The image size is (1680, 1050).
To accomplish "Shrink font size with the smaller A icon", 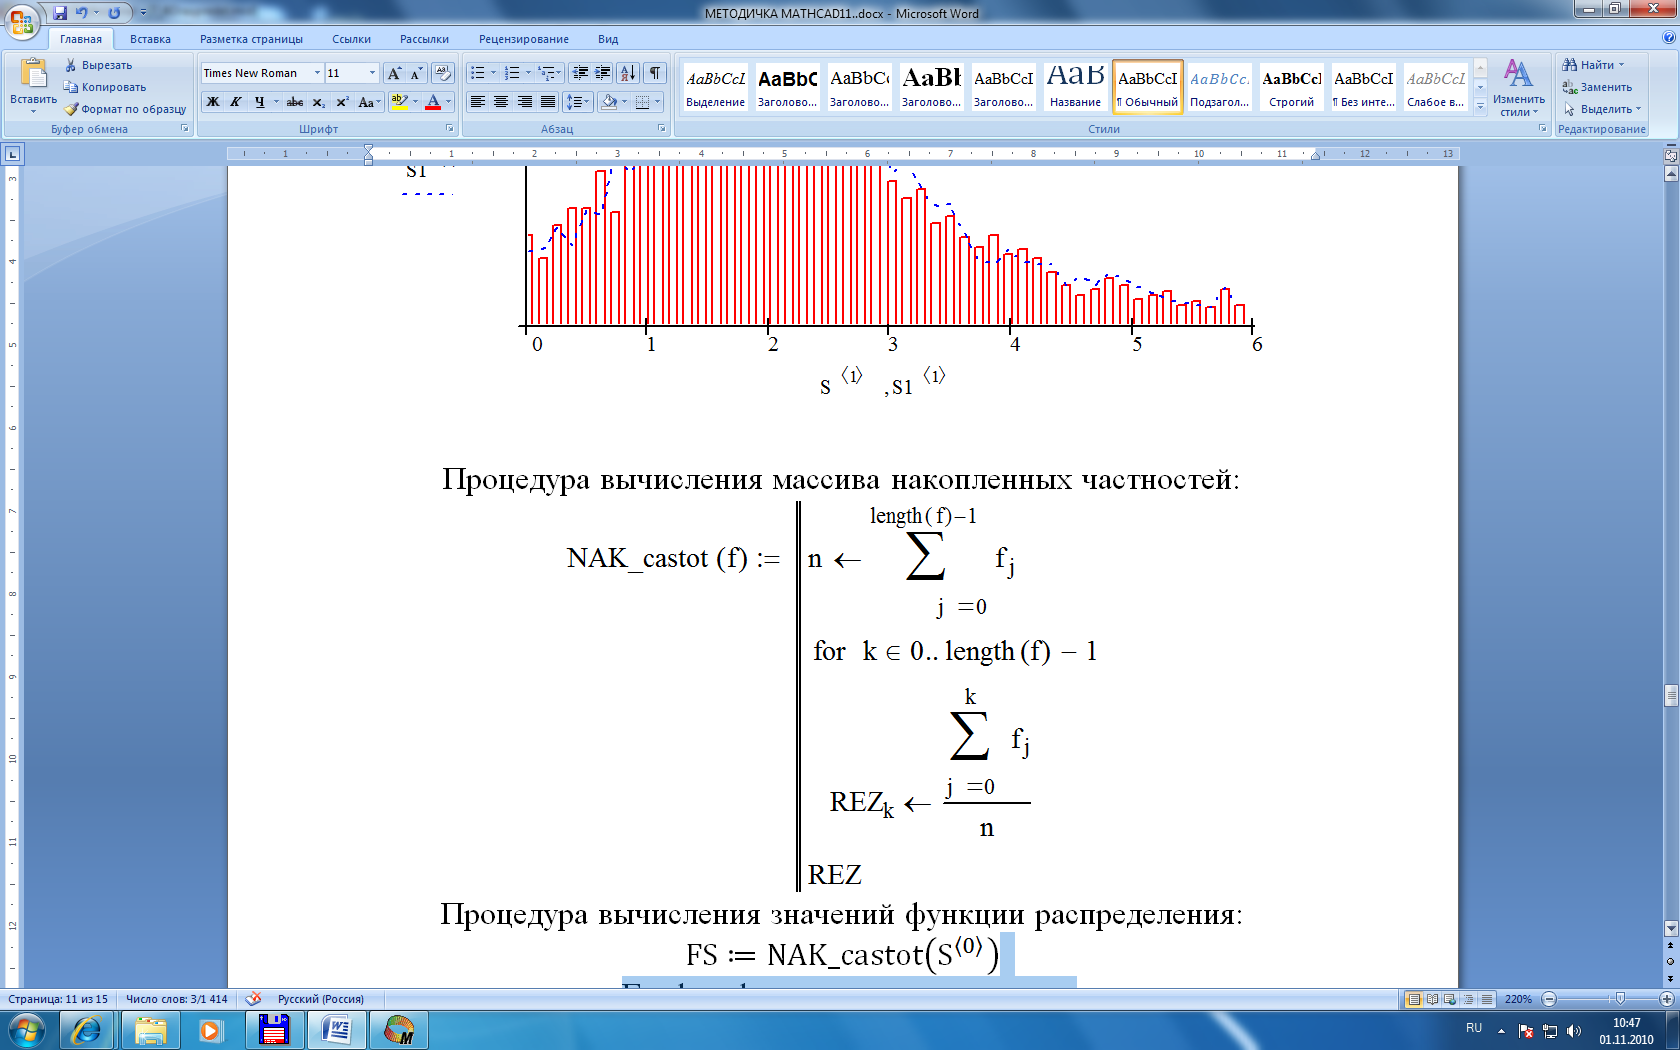I will pyautogui.click(x=416, y=73).
